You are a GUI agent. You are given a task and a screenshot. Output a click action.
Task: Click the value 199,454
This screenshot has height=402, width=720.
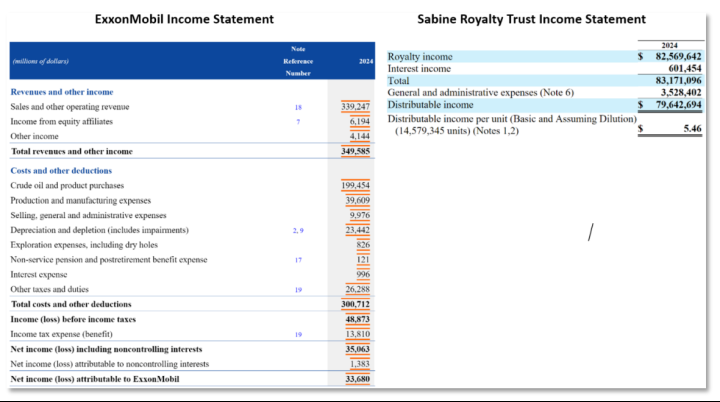tap(355, 186)
